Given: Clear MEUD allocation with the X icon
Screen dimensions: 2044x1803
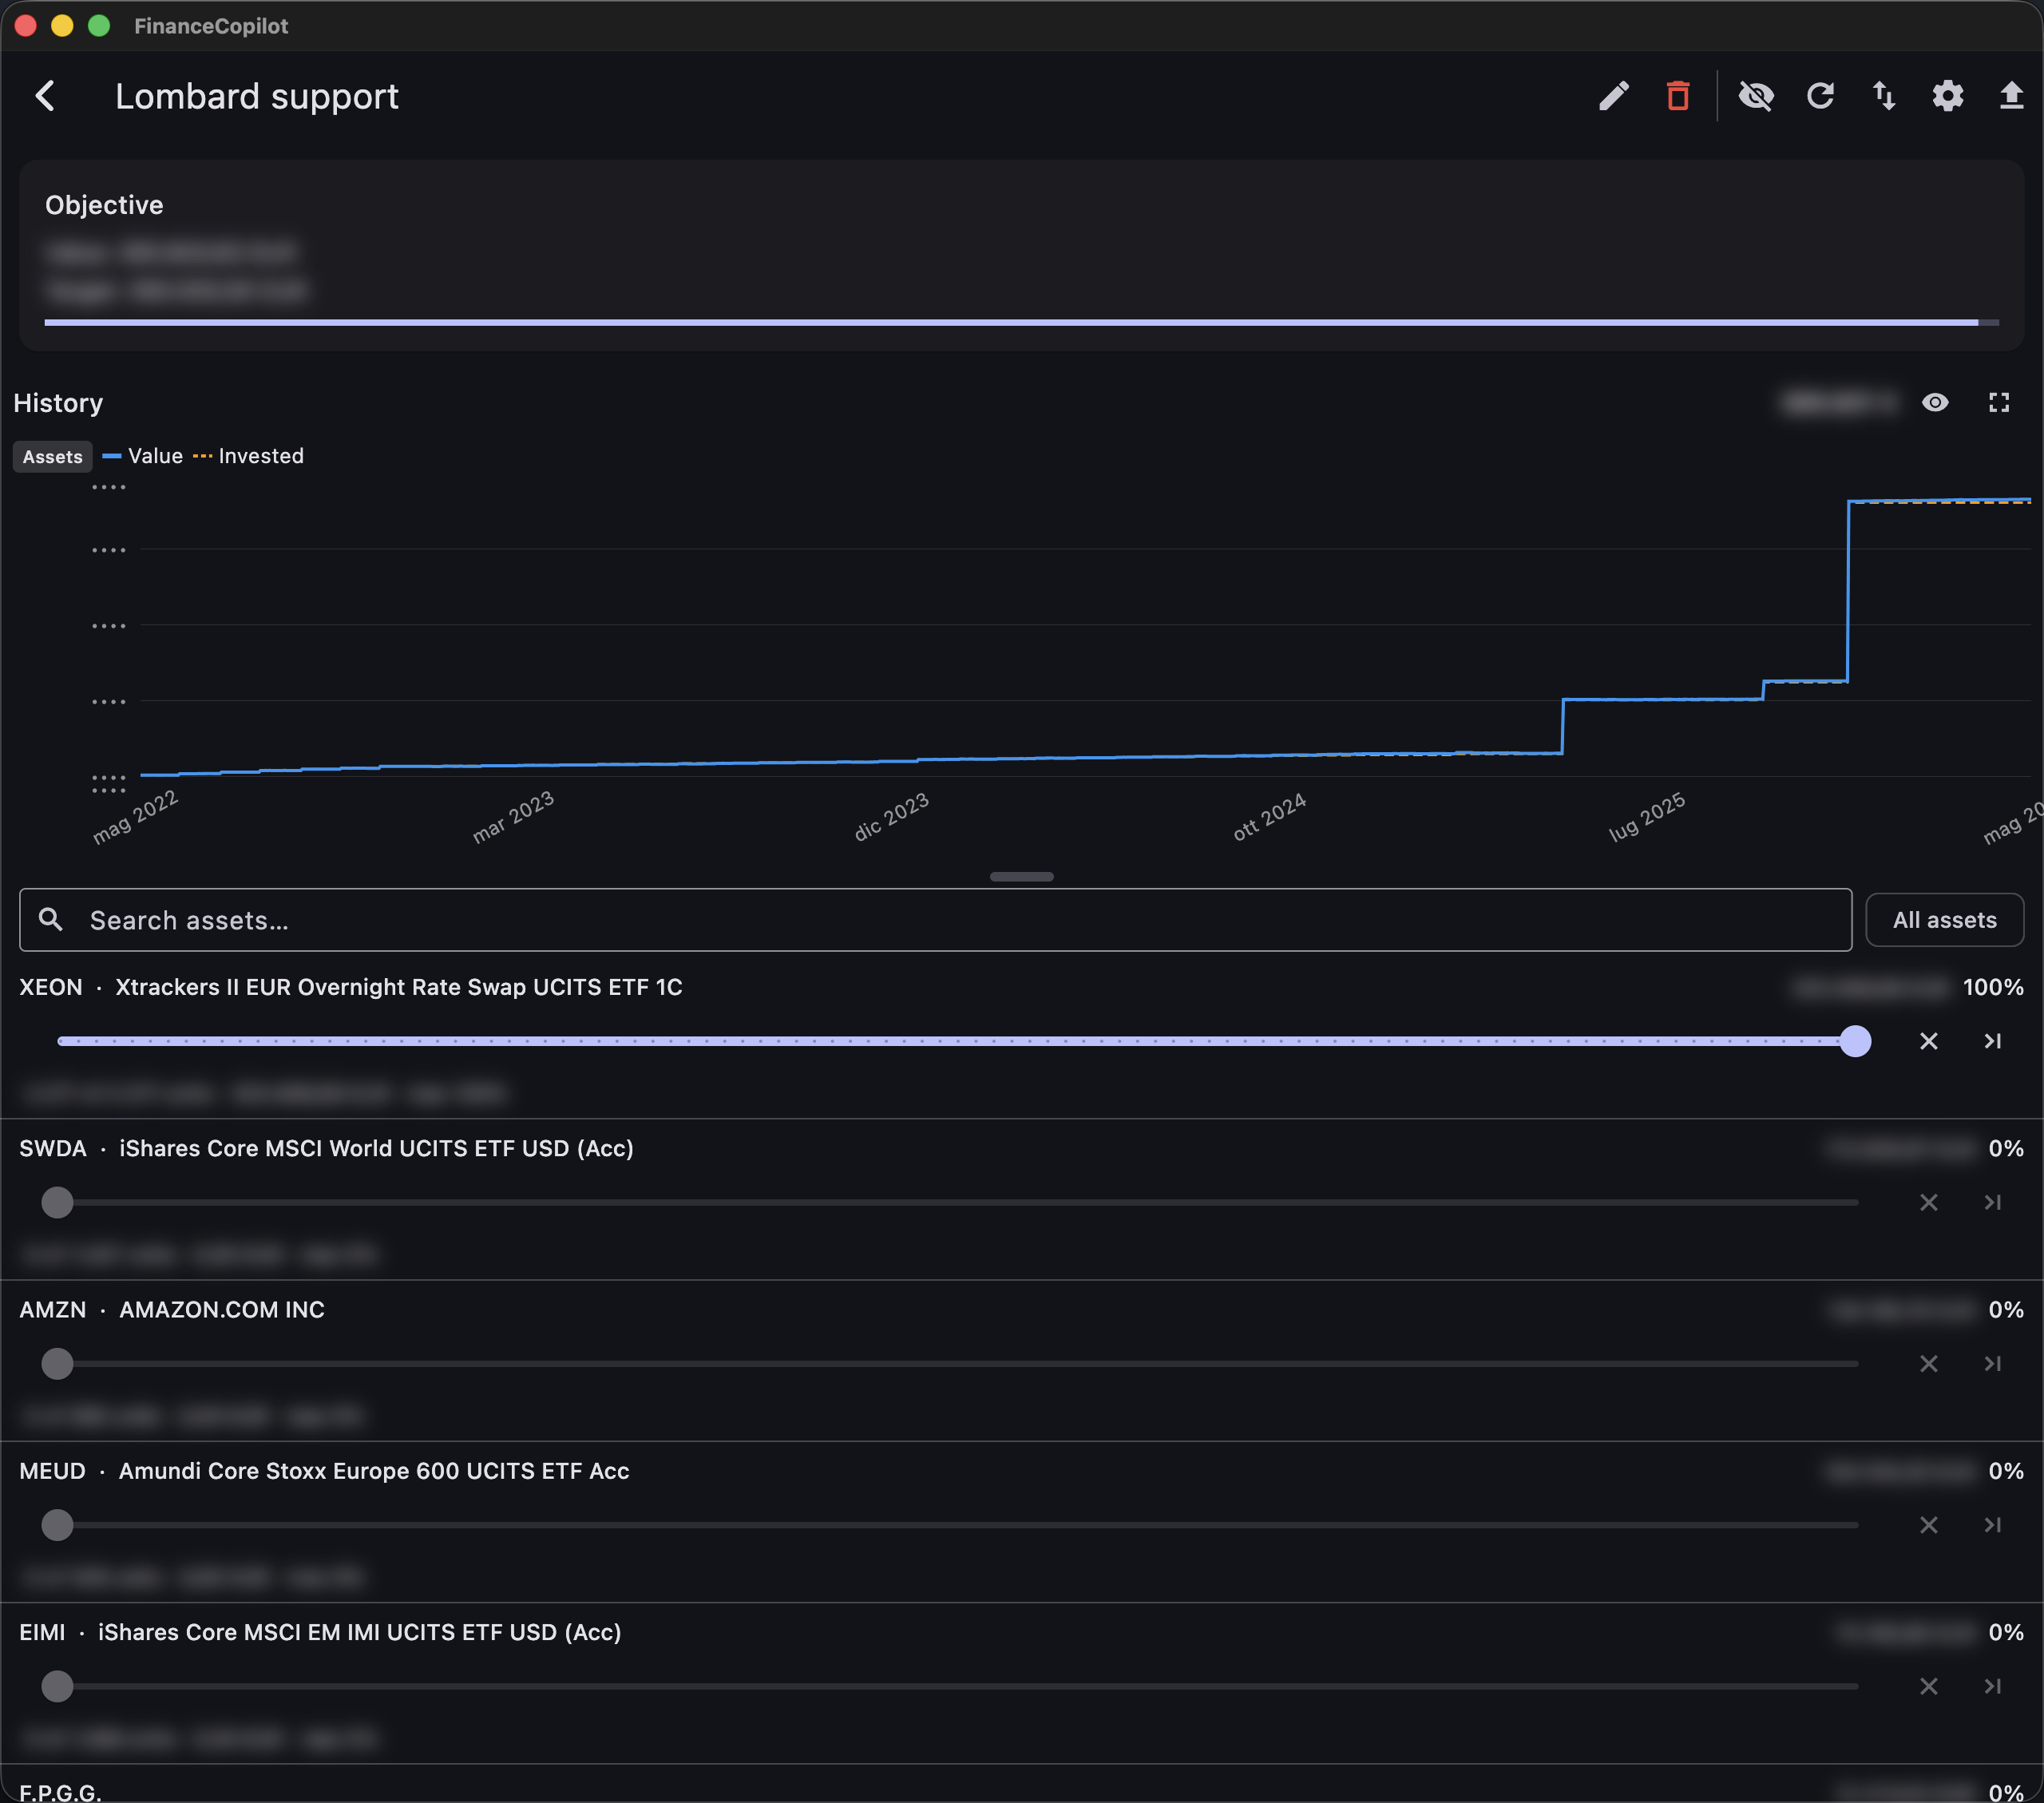Looking at the screenshot, I should (1929, 1525).
